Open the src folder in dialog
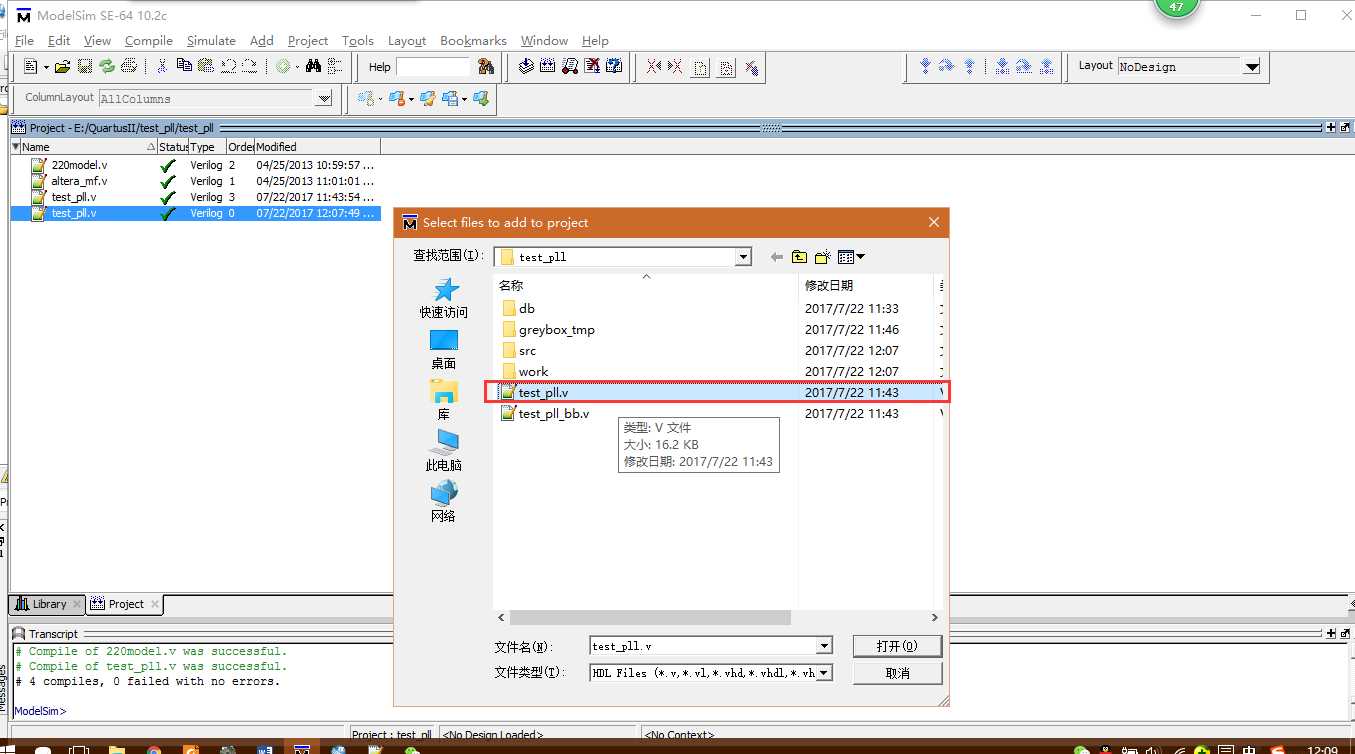Viewport: 1355px width, 754px height. (x=527, y=351)
